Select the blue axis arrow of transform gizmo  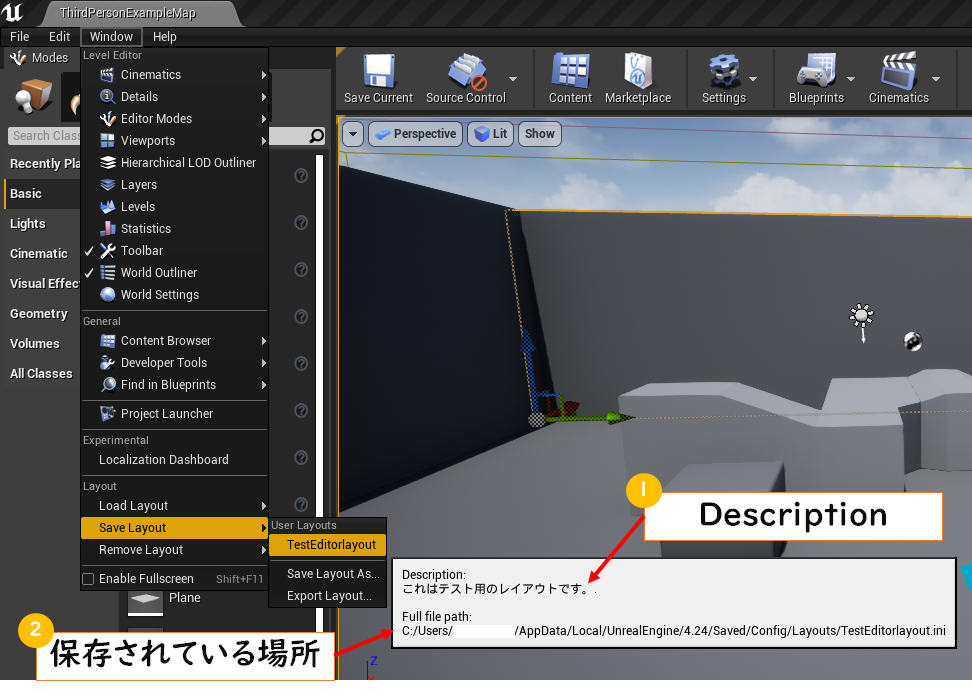coord(527,343)
